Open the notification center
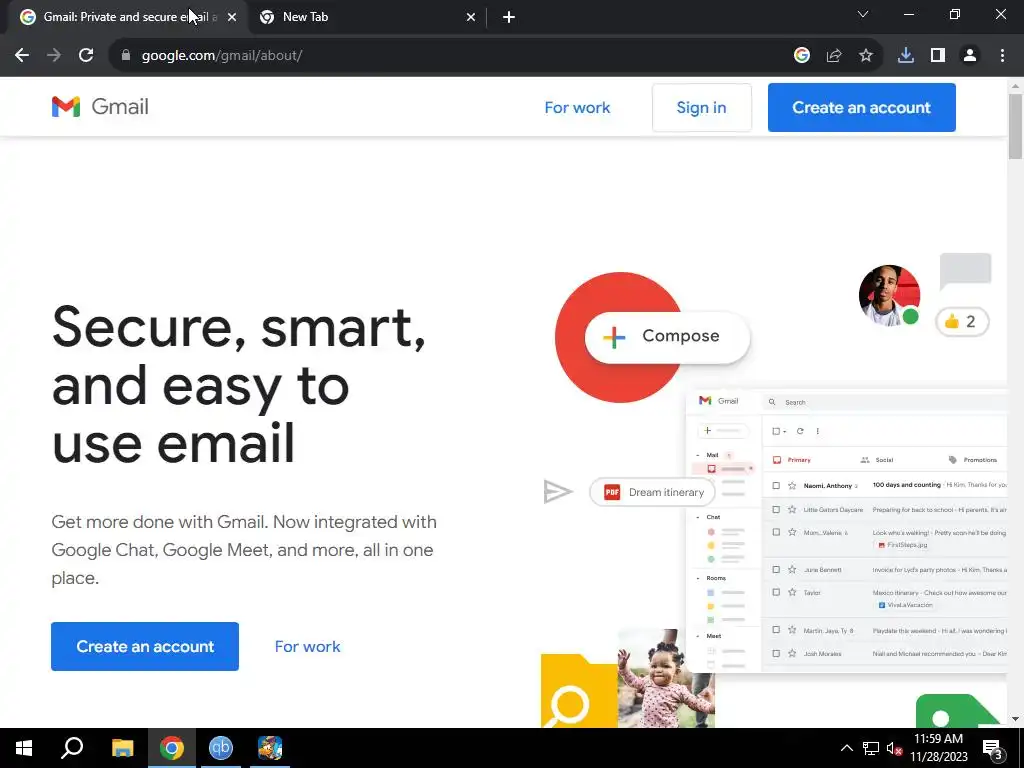The height and width of the screenshot is (768, 1024). [x=992, y=749]
